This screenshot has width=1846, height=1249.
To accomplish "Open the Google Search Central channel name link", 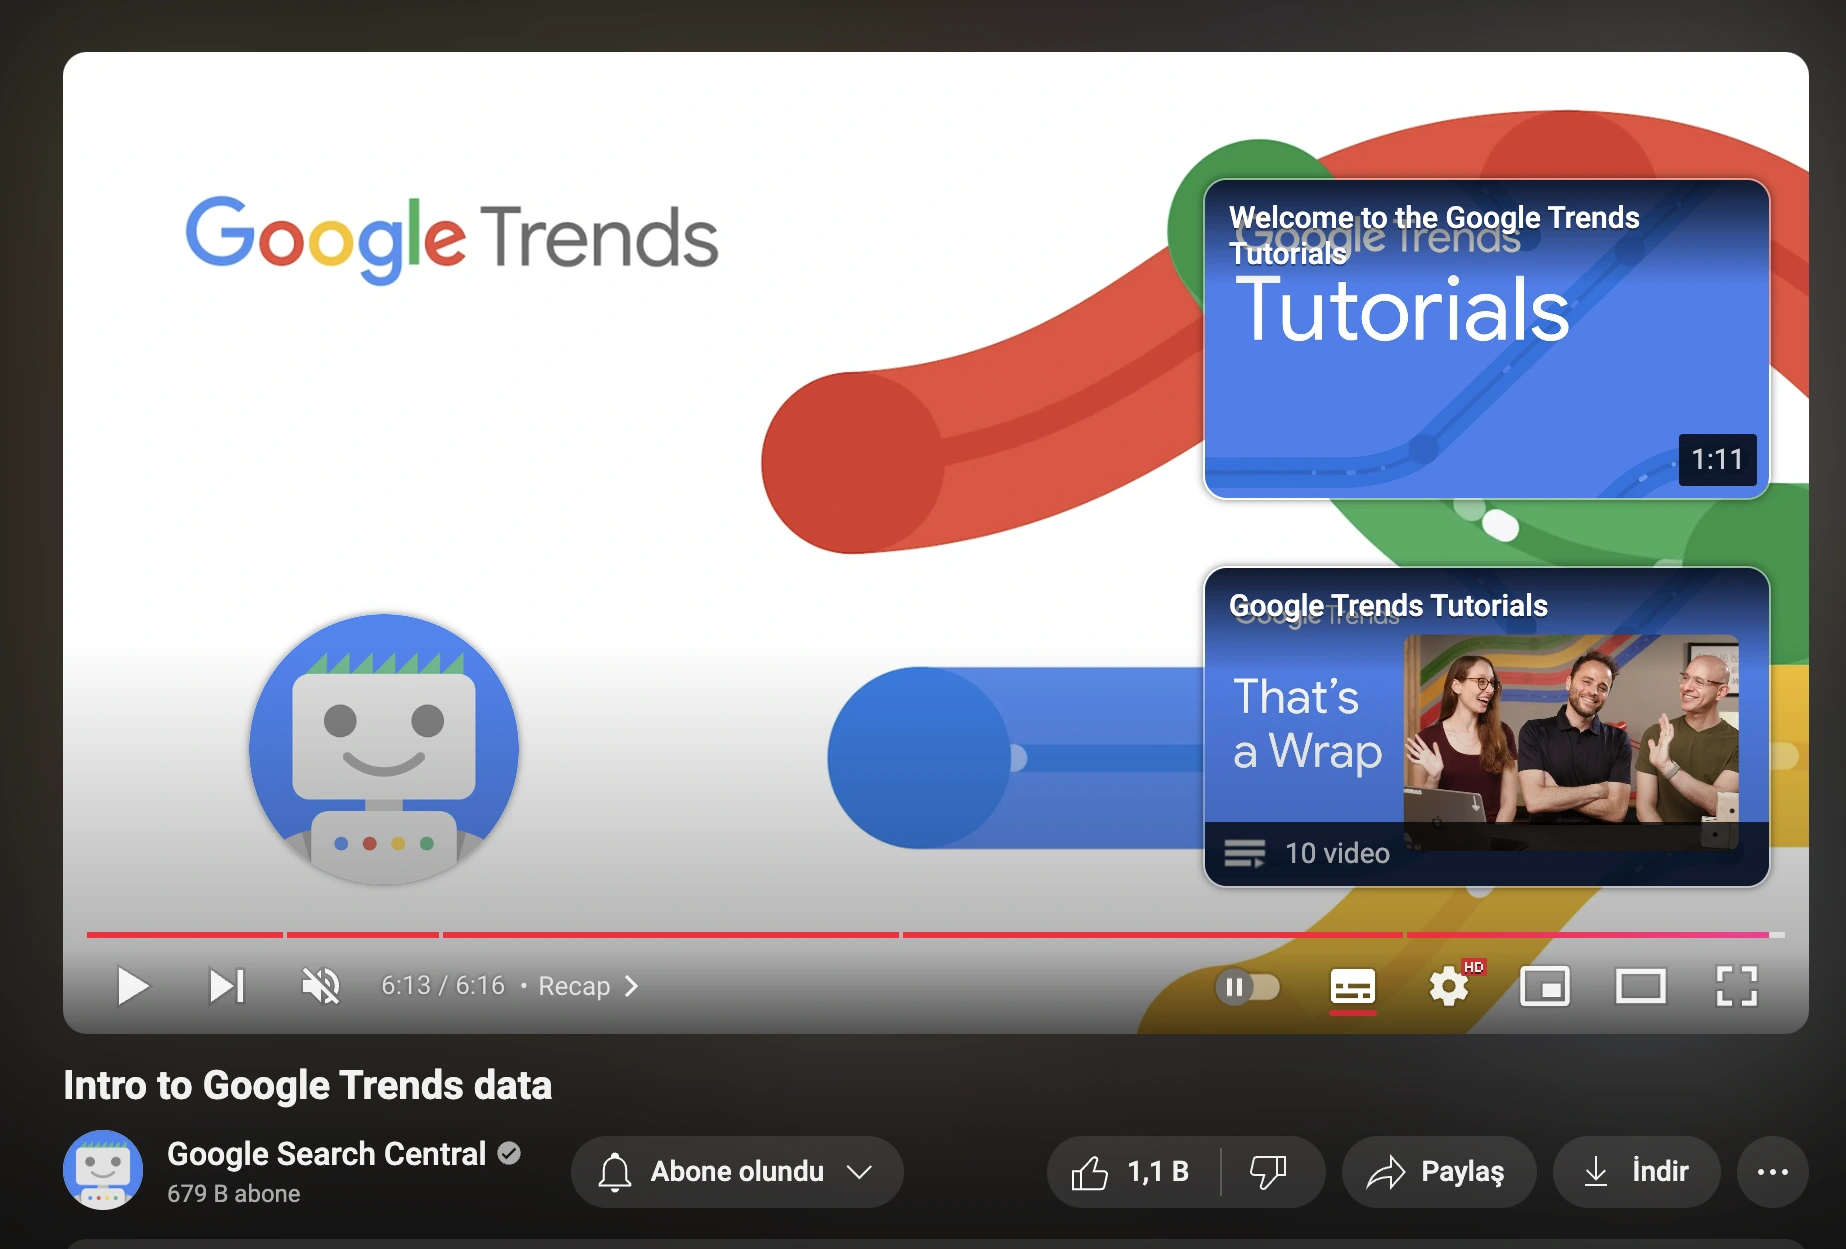I will [x=326, y=1154].
